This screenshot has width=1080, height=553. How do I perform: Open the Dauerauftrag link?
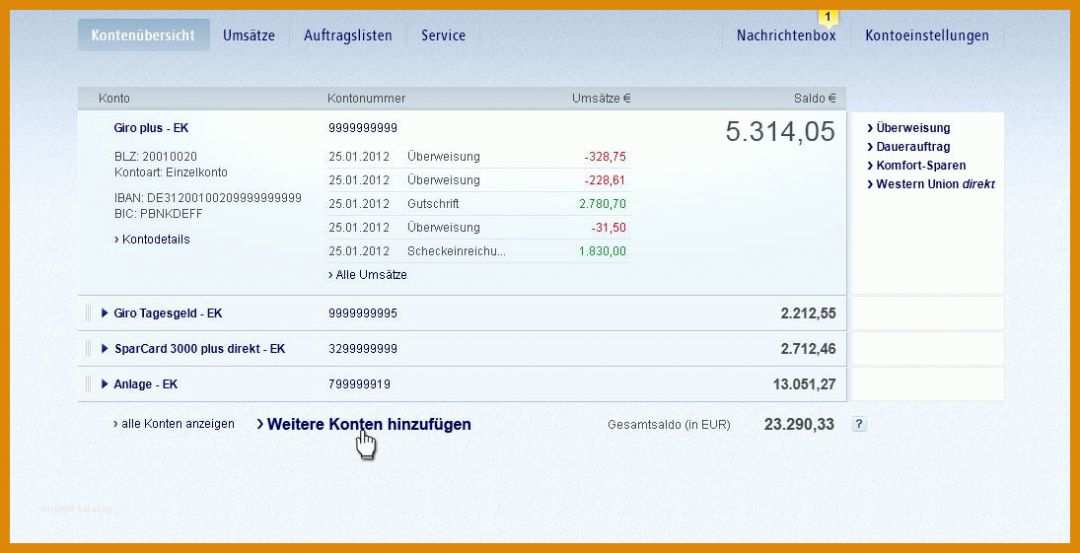click(x=907, y=147)
